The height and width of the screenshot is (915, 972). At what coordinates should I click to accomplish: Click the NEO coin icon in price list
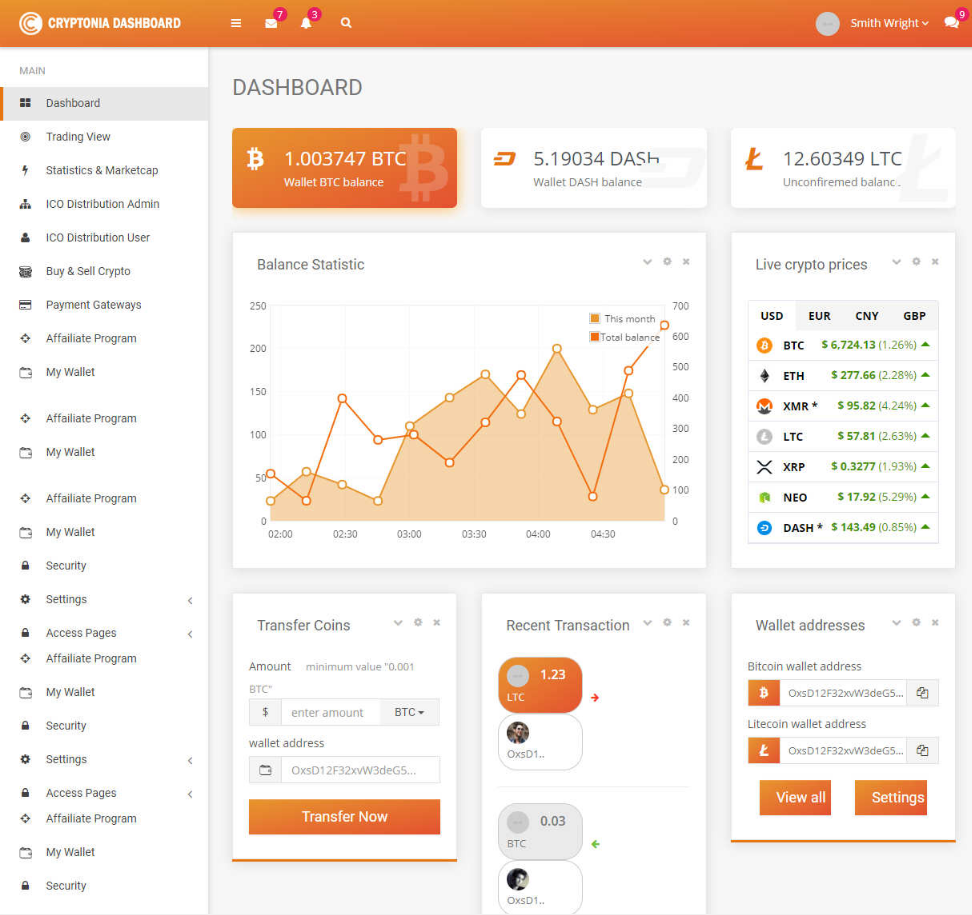(764, 497)
